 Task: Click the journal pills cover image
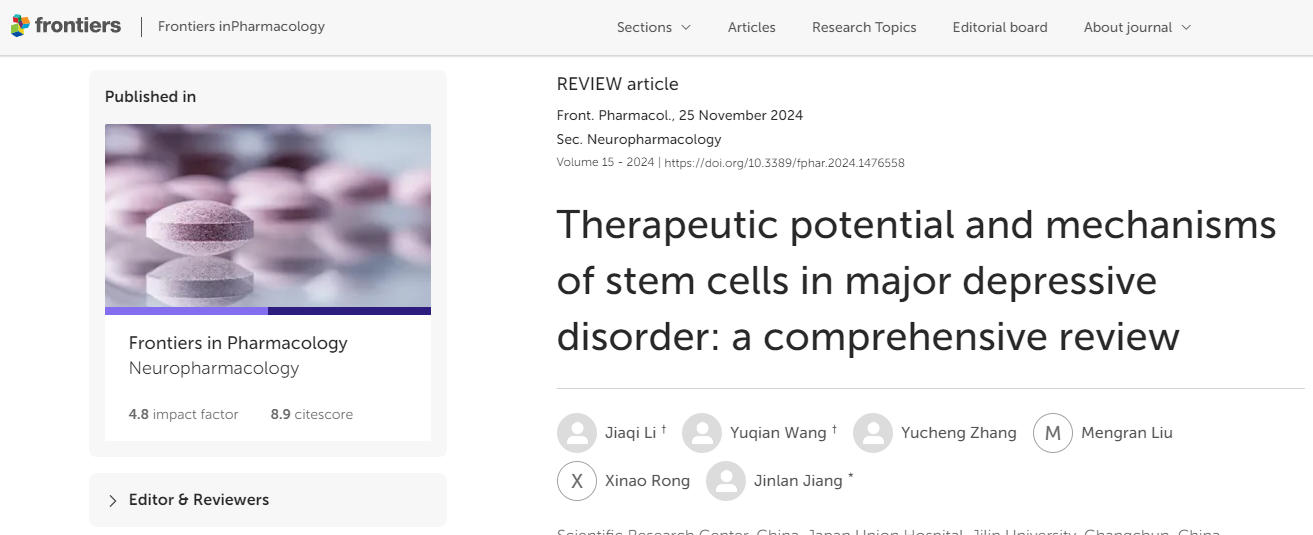[268, 215]
